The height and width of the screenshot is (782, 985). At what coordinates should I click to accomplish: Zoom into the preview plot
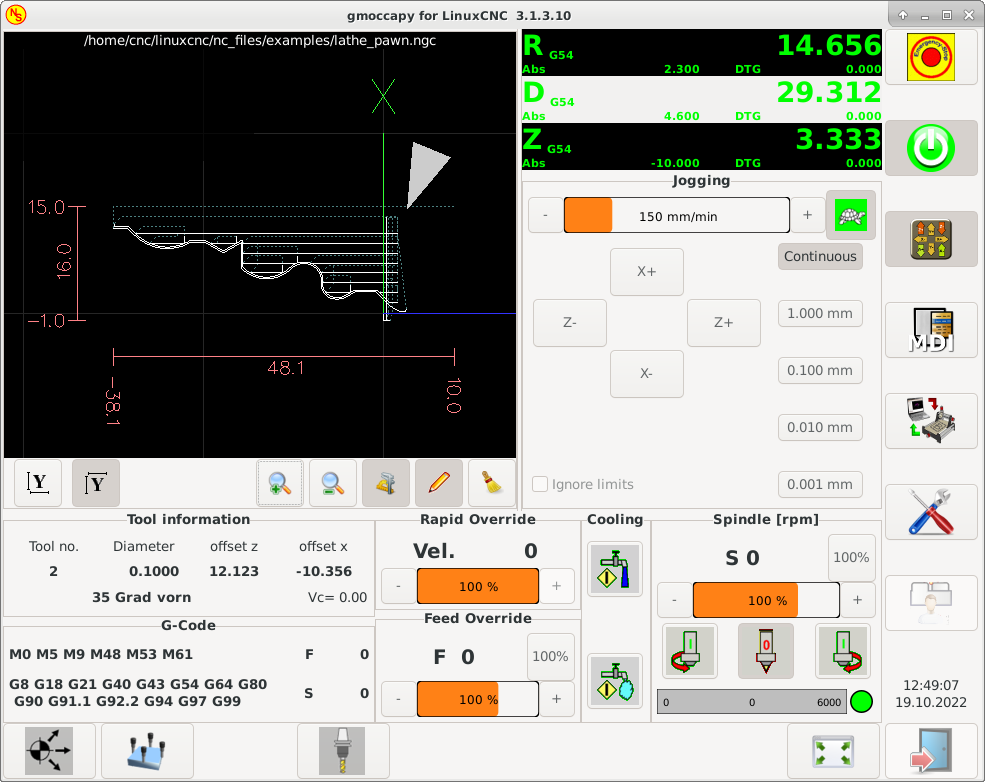tap(280, 483)
